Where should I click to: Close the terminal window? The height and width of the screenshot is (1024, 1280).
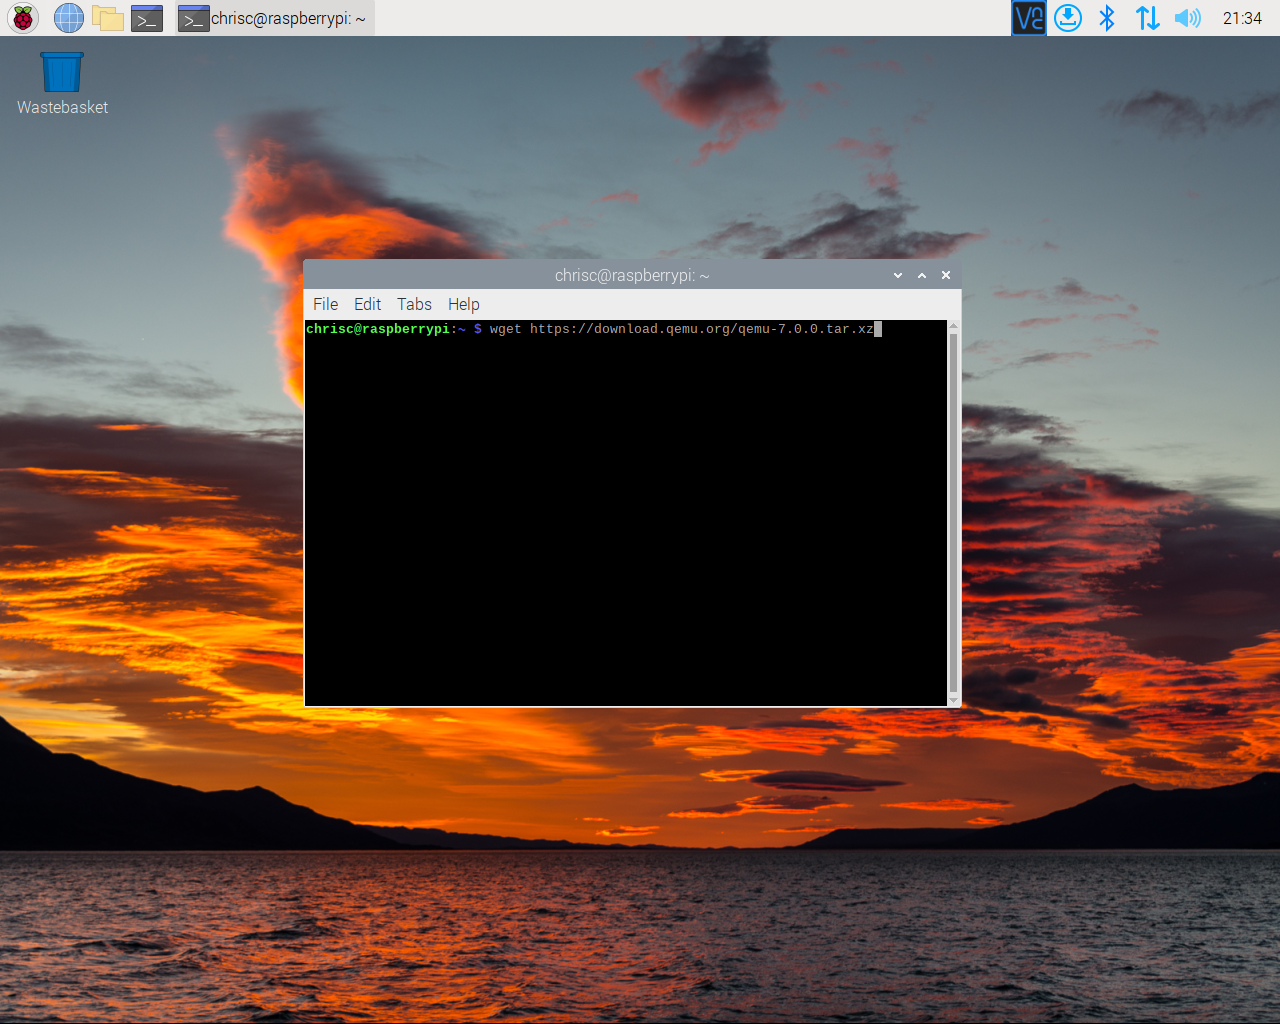coord(946,275)
